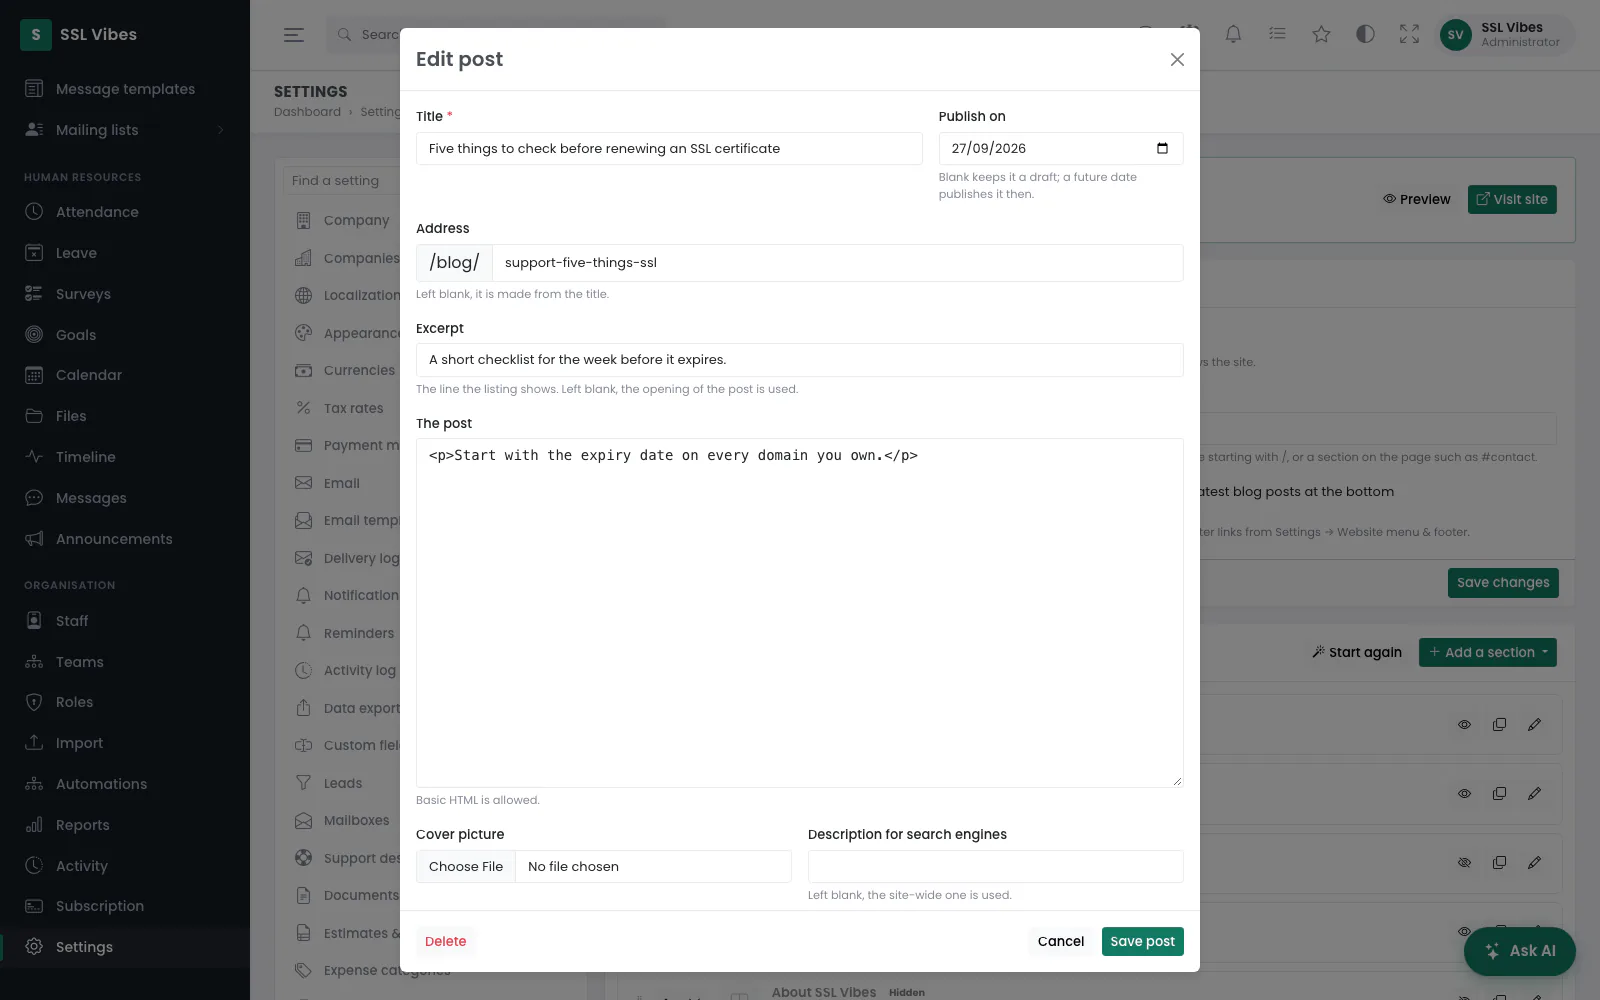1600x1000 pixels.
Task: Enter fullscreen with the expand icon
Action: click(1409, 34)
